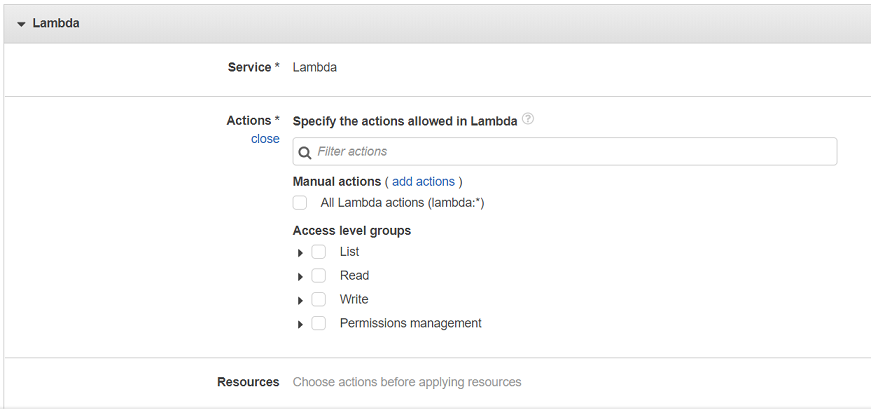Click the Lambda section header title

pos(56,23)
